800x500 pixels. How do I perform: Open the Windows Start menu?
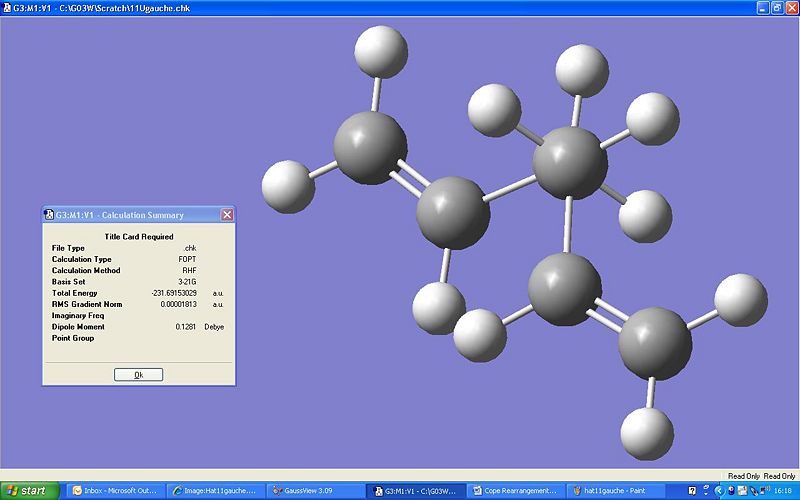pos(28,491)
